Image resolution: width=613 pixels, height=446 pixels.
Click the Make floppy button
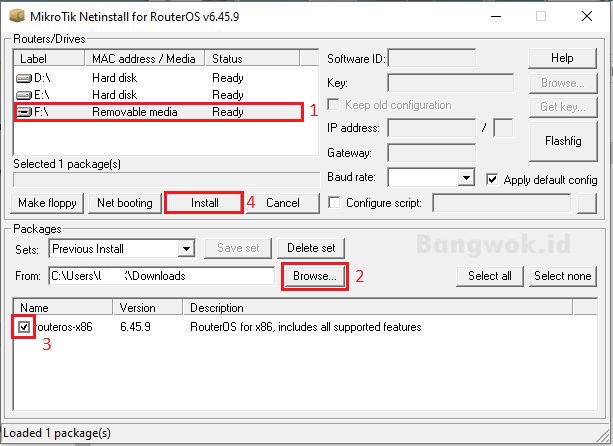click(x=47, y=203)
